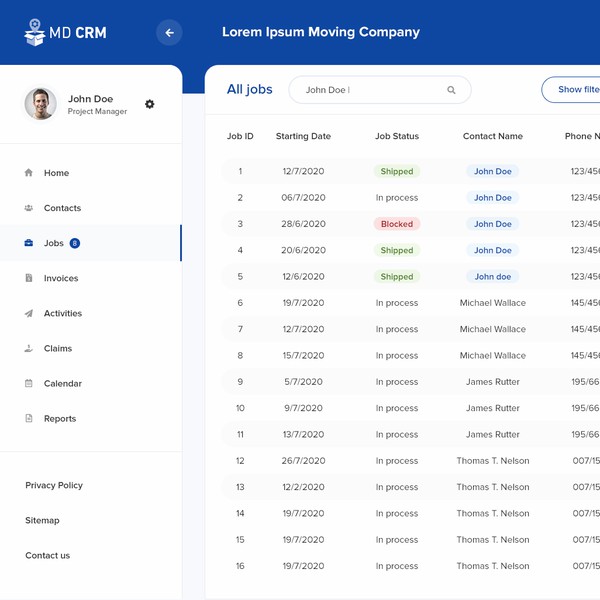Sort by Contact Name column header

point(493,136)
